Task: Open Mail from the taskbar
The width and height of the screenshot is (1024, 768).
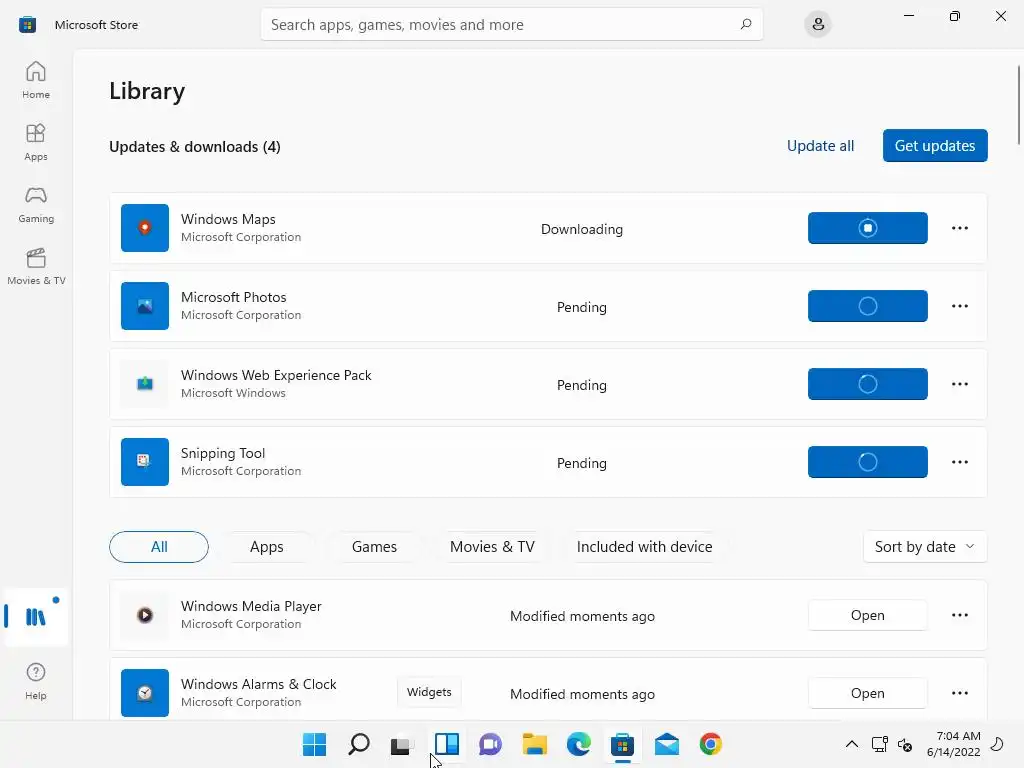Action: pyautogui.click(x=667, y=744)
